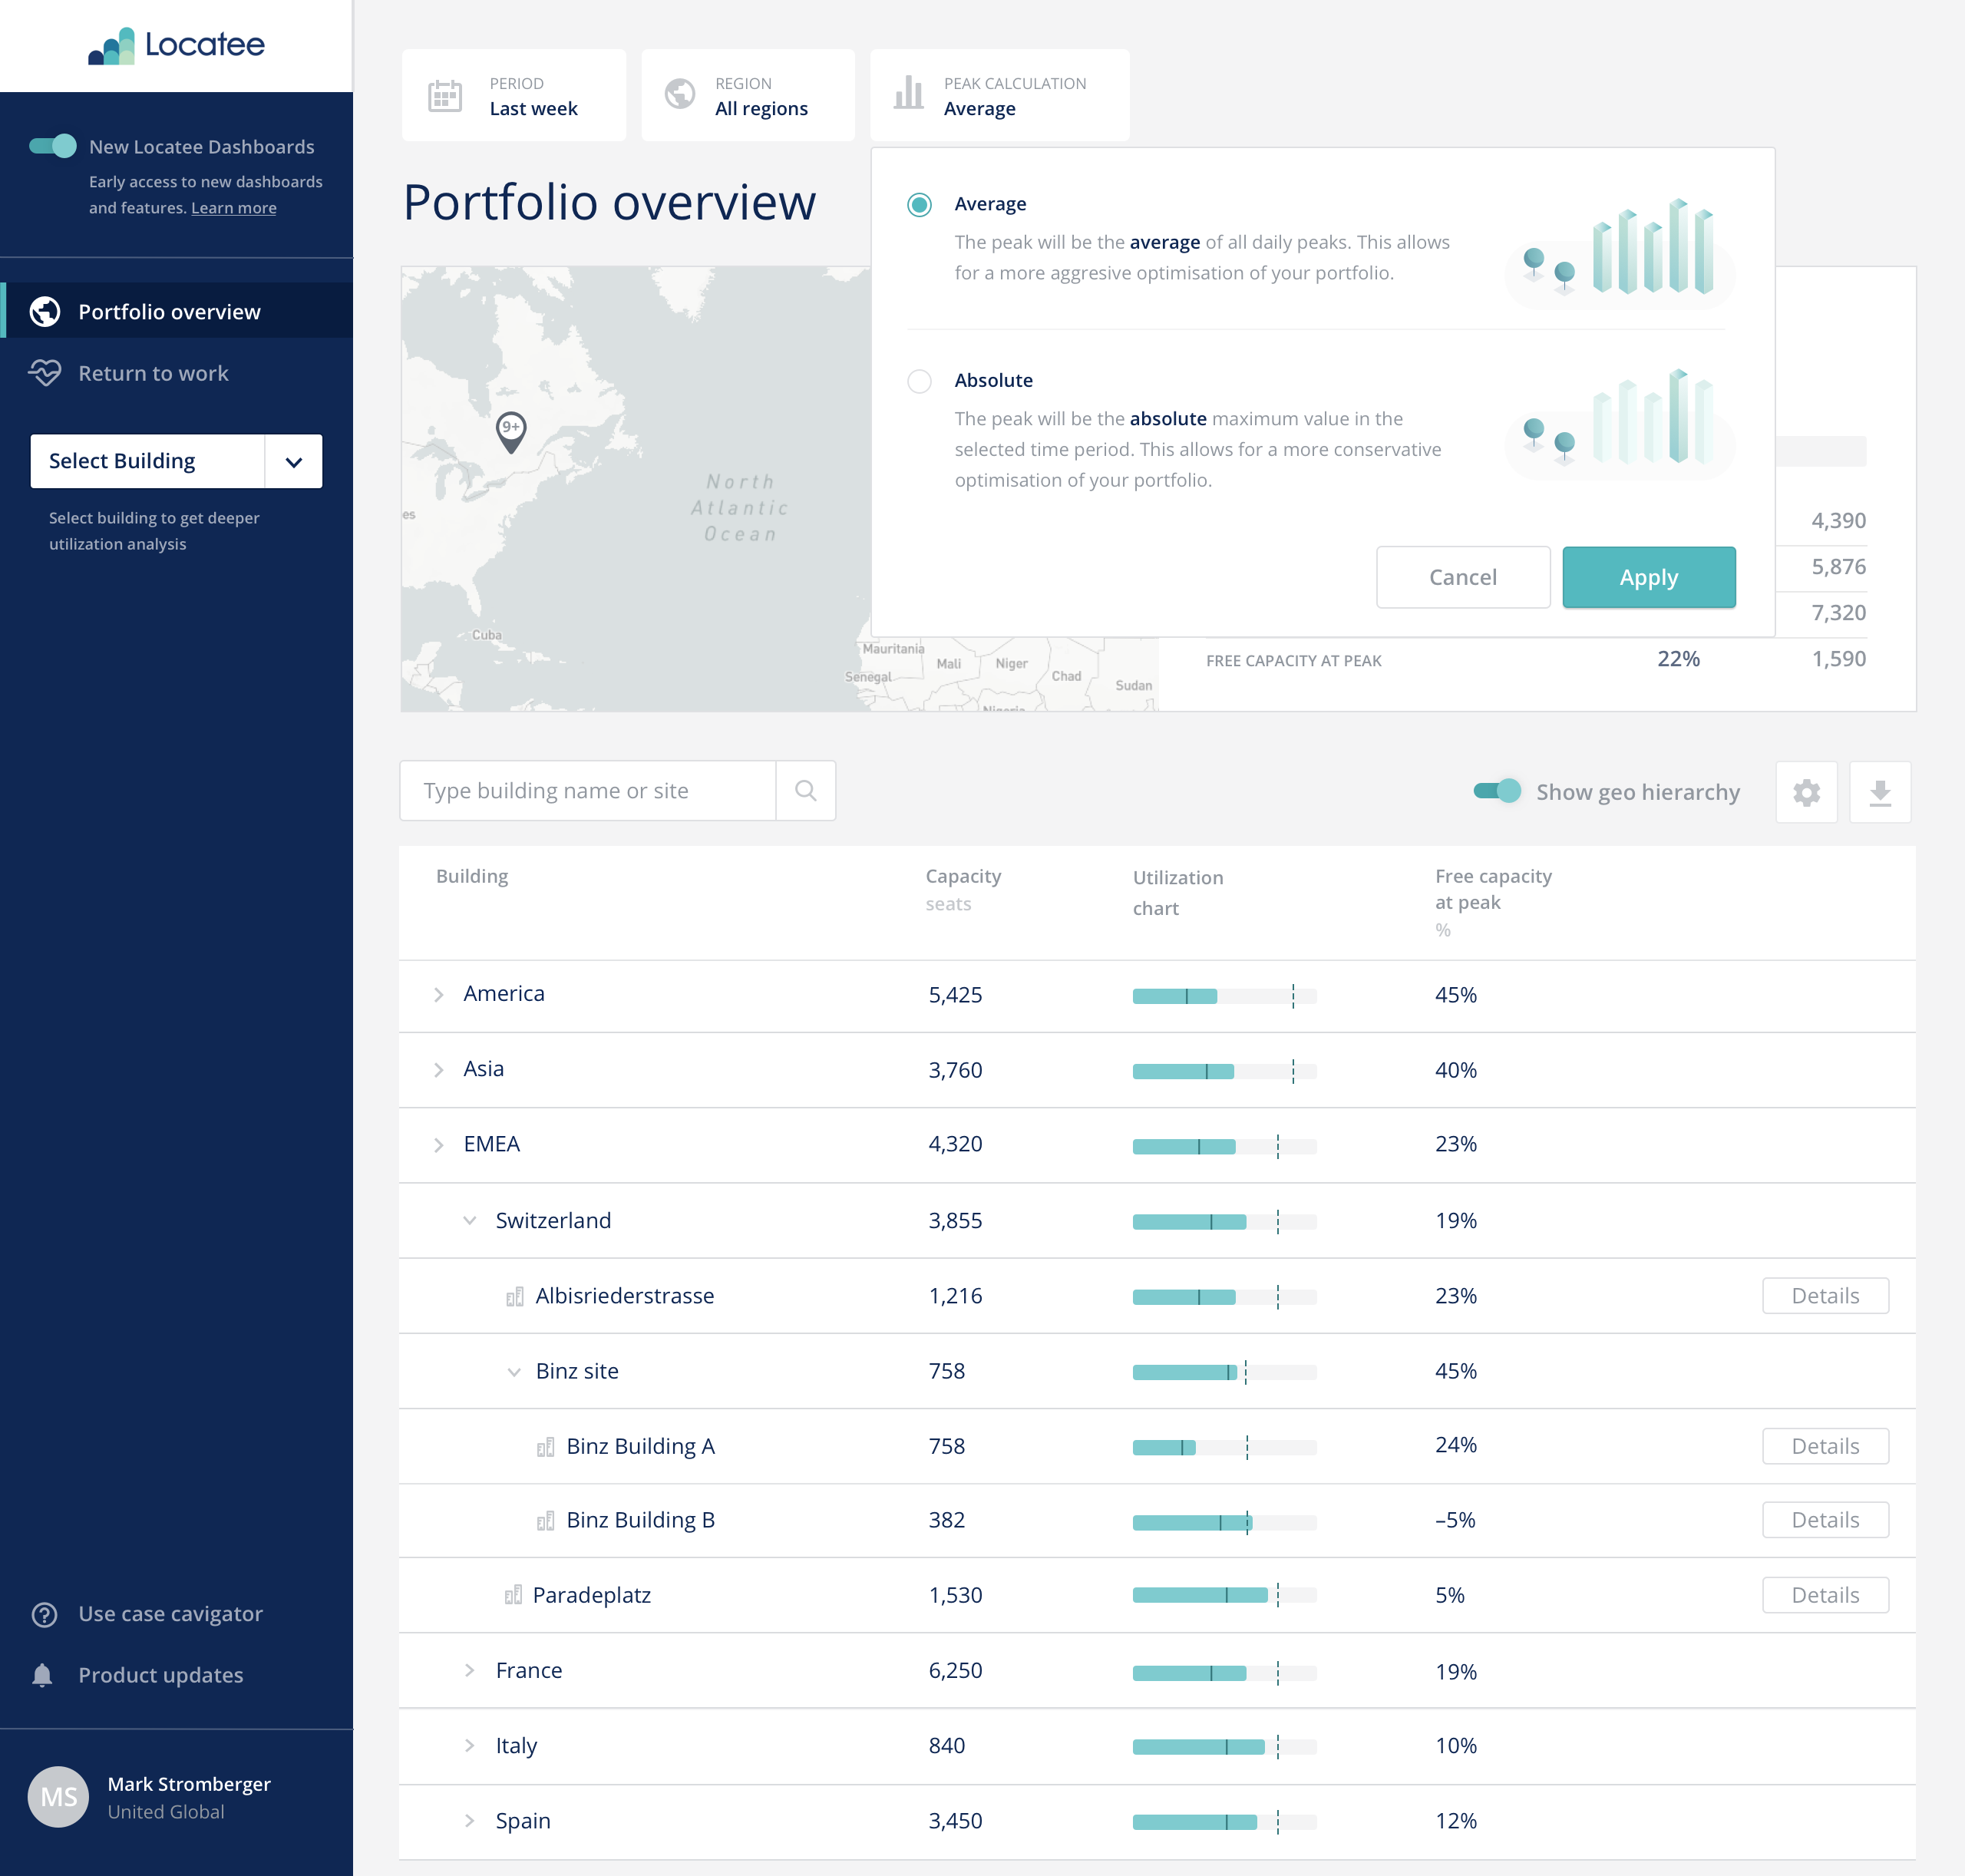Click the search magnifier icon
This screenshot has width=1965, height=1876.
pyautogui.click(x=805, y=791)
